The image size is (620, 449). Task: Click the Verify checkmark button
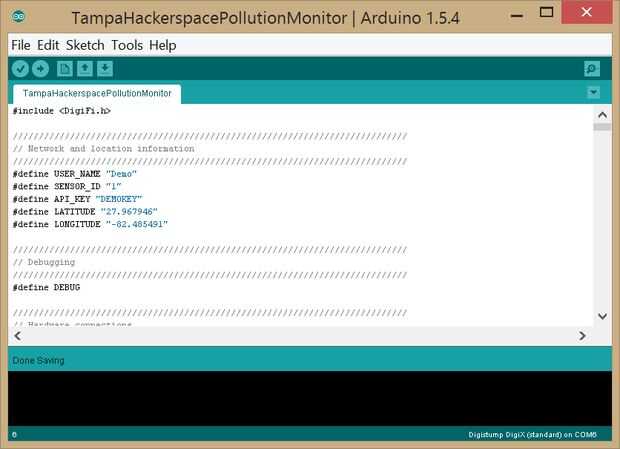pos(20,69)
